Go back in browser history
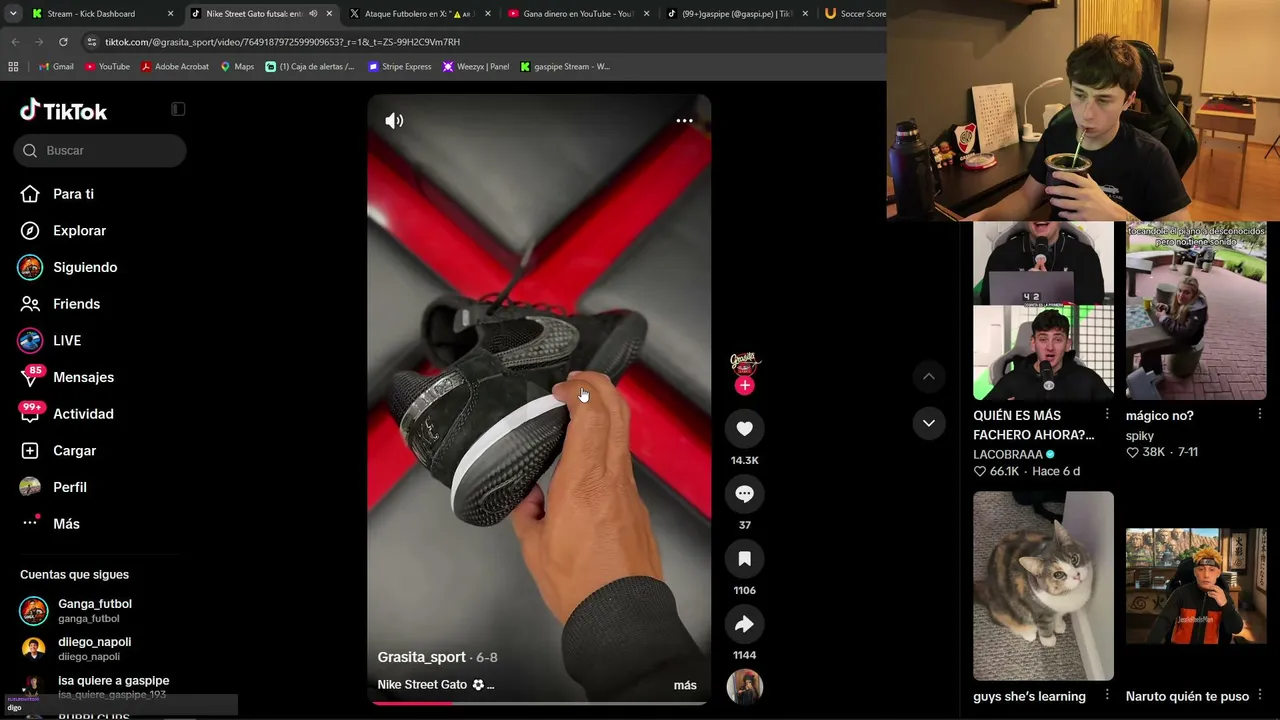The height and width of the screenshot is (720, 1280). pyautogui.click(x=15, y=42)
